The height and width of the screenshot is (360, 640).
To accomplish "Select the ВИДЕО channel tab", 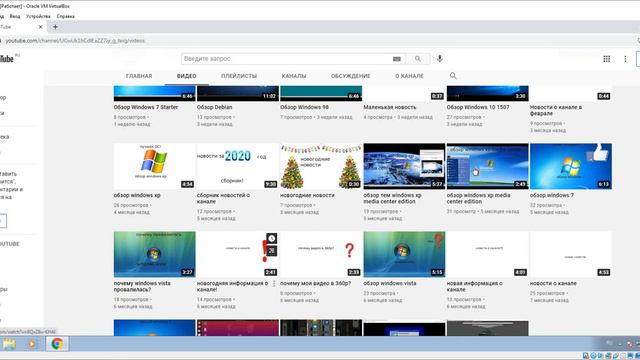I will point(187,76).
